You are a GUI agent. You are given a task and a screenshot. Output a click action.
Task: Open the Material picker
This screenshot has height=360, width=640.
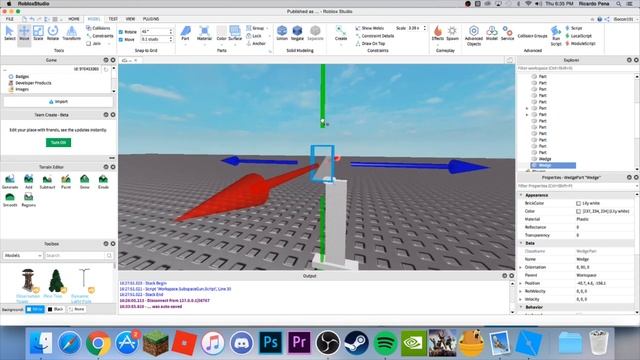(x=204, y=33)
